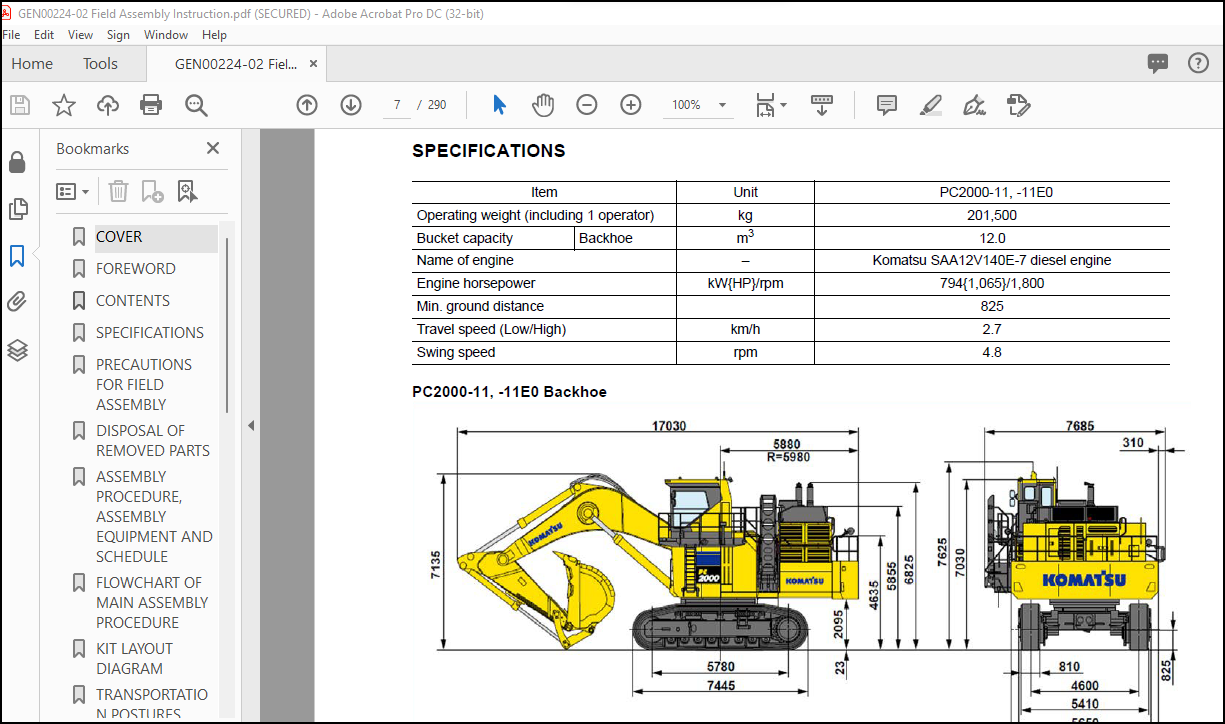Open the find text magnifier tool
The height and width of the screenshot is (724, 1225).
pos(196,105)
